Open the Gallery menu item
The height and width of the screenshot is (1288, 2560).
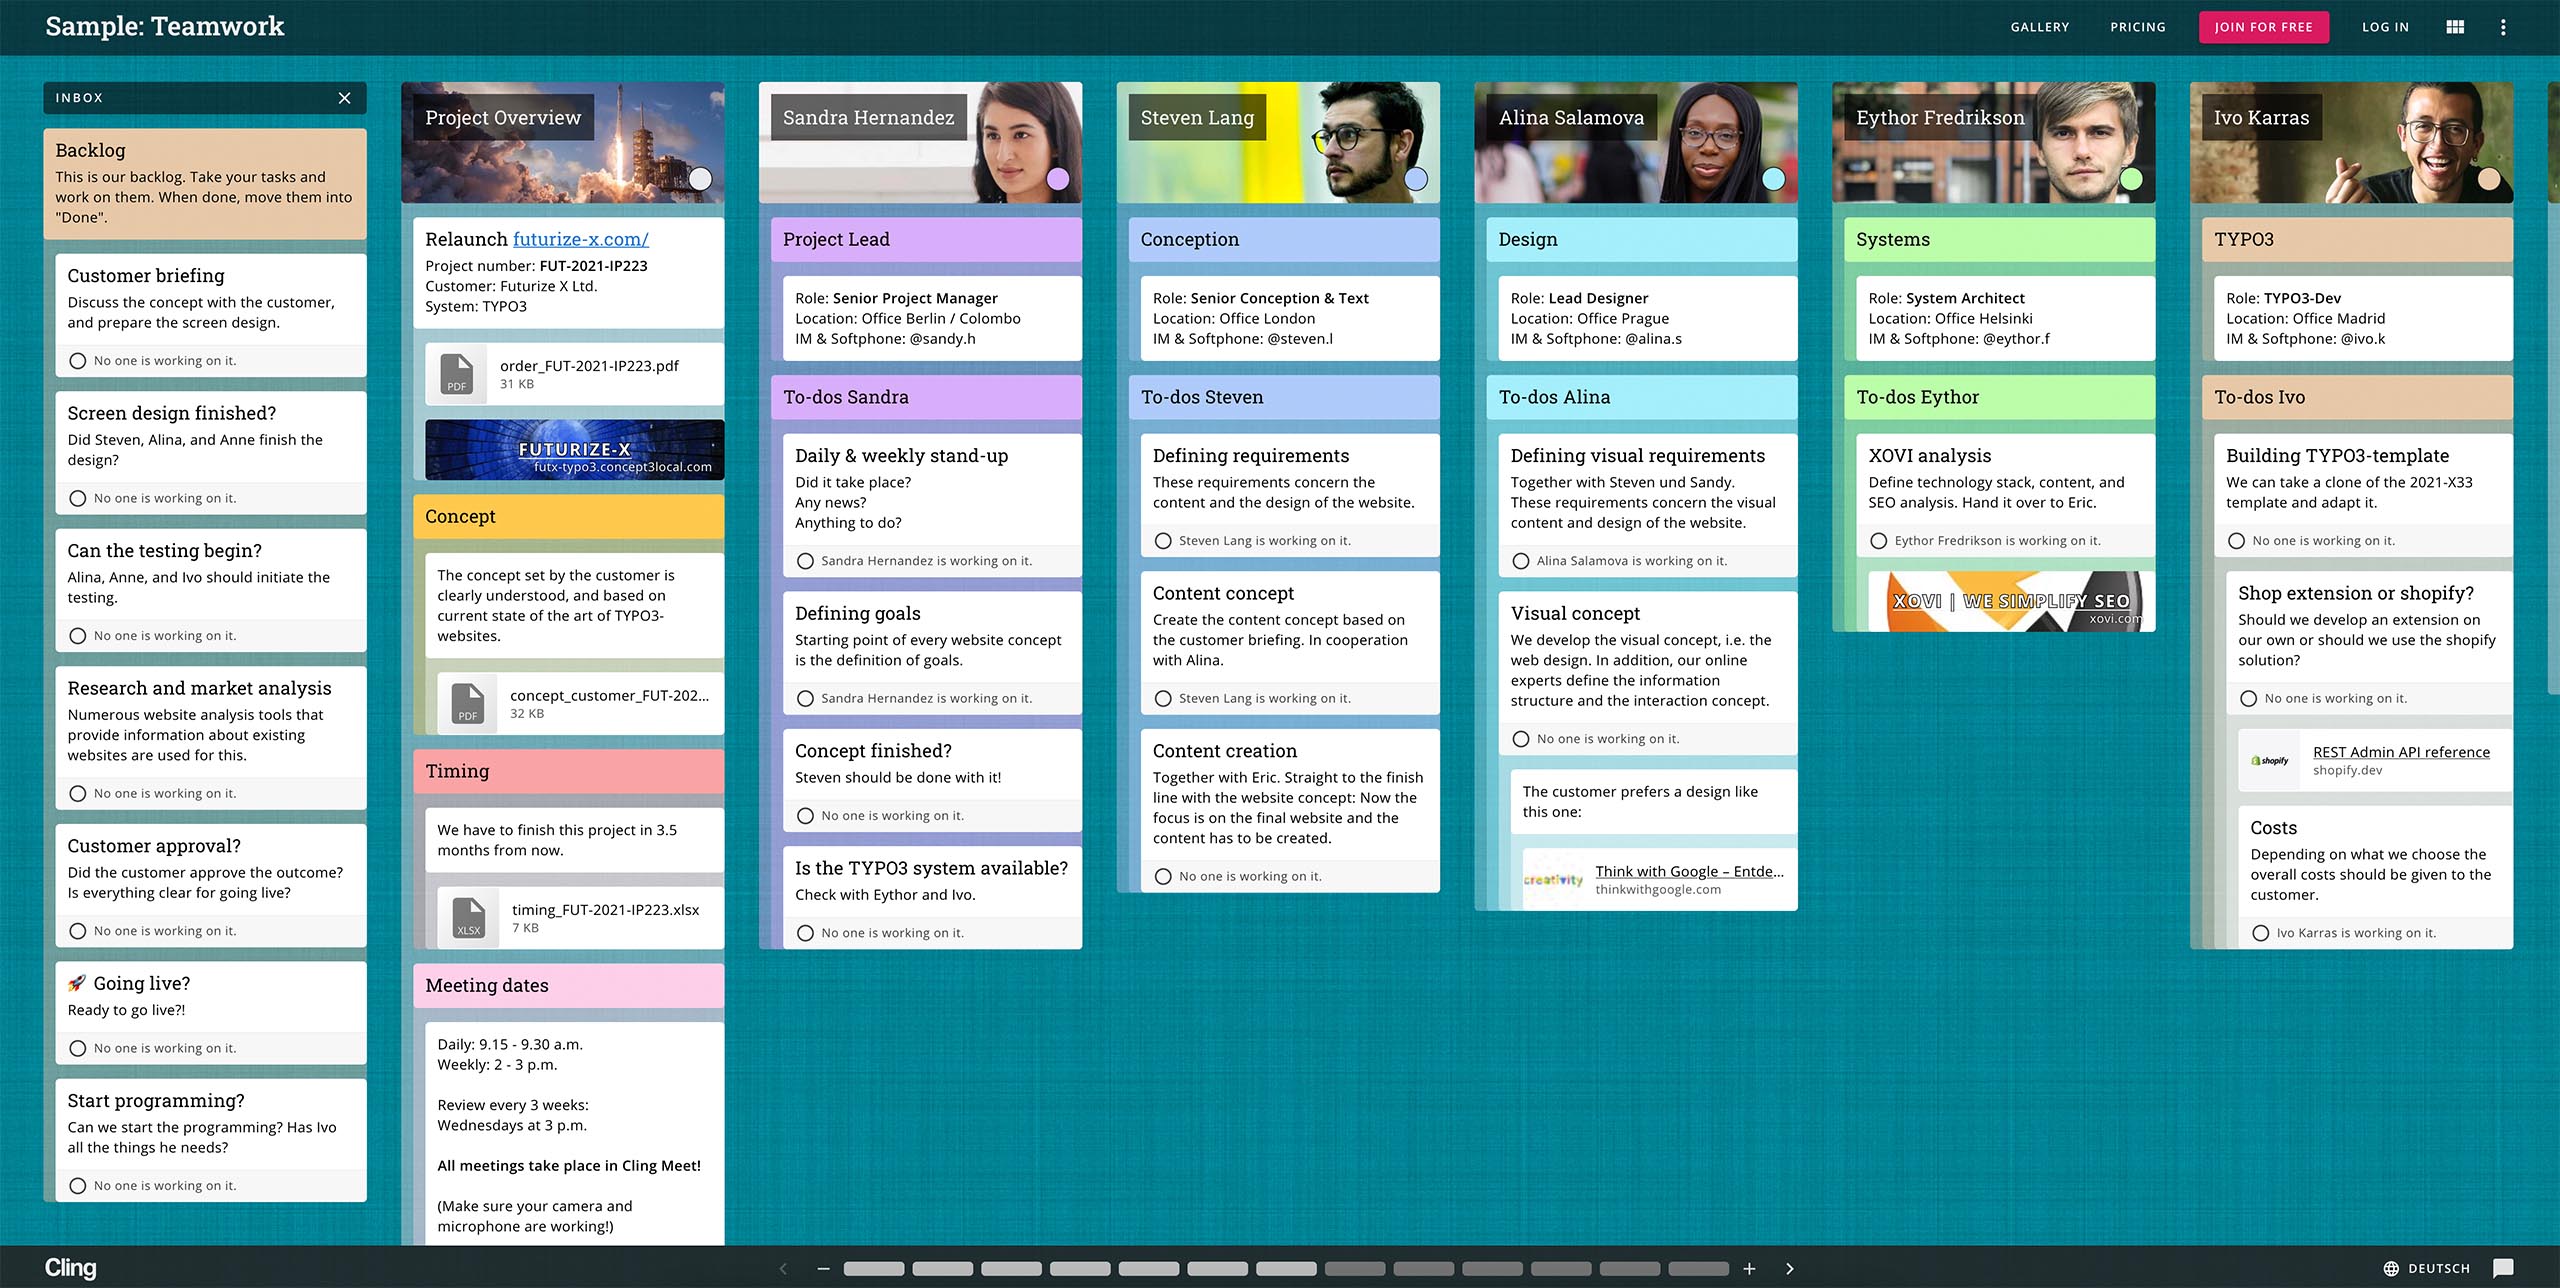tap(2039, 27)
